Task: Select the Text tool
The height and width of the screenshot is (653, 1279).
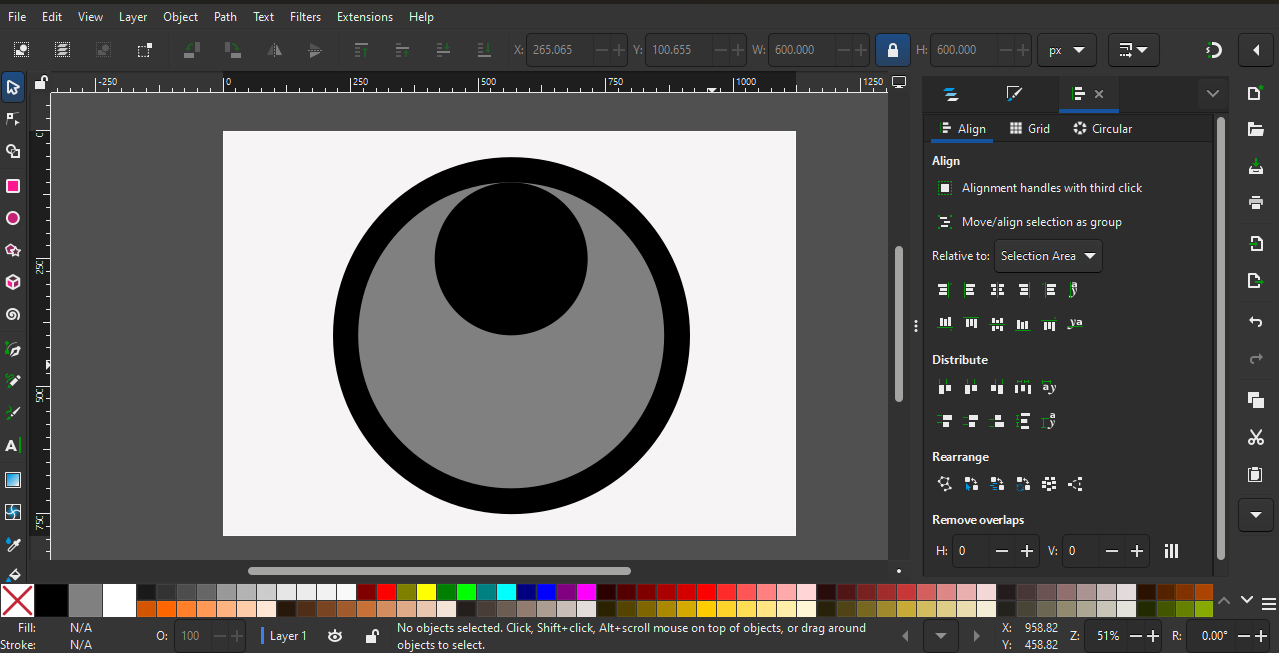Action: tap(13, 446)
